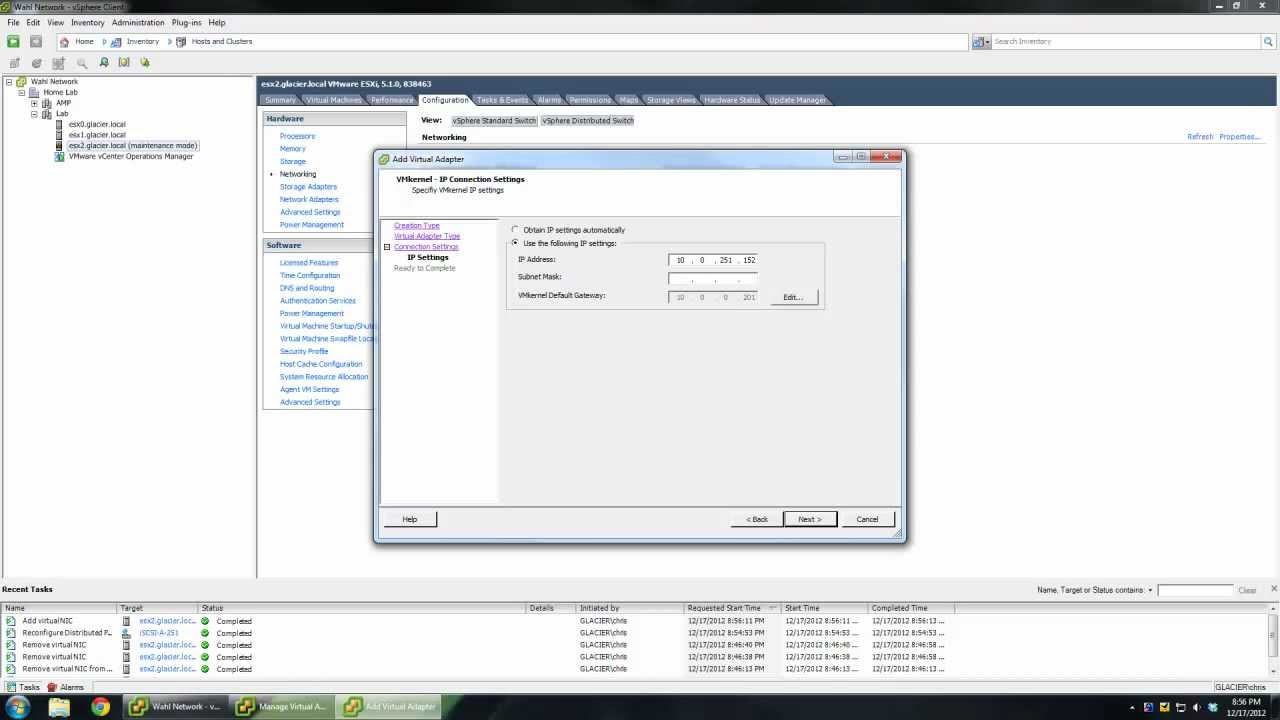The width and height of the screenshot is (1280, 720).
Task: Click the Alarms bell icon
Action: (x=52, y=687)
